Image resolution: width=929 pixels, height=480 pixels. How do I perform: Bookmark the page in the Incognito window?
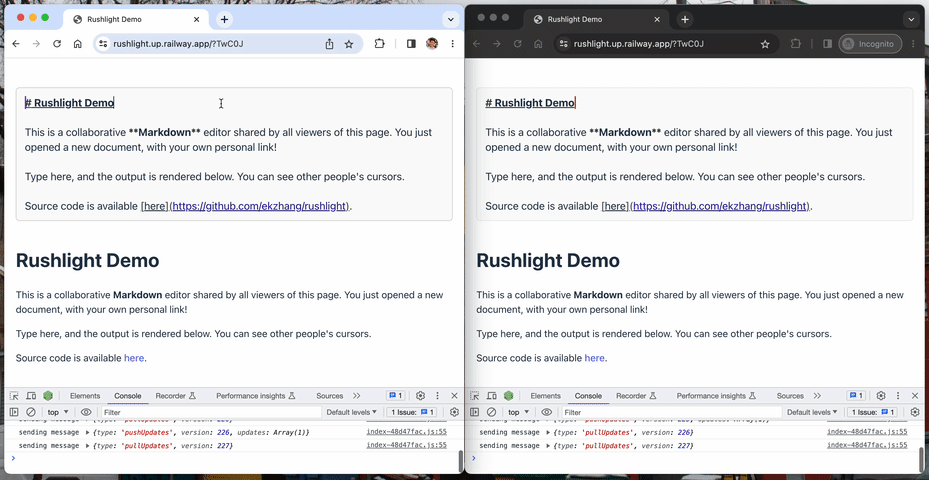coord(765,44)
